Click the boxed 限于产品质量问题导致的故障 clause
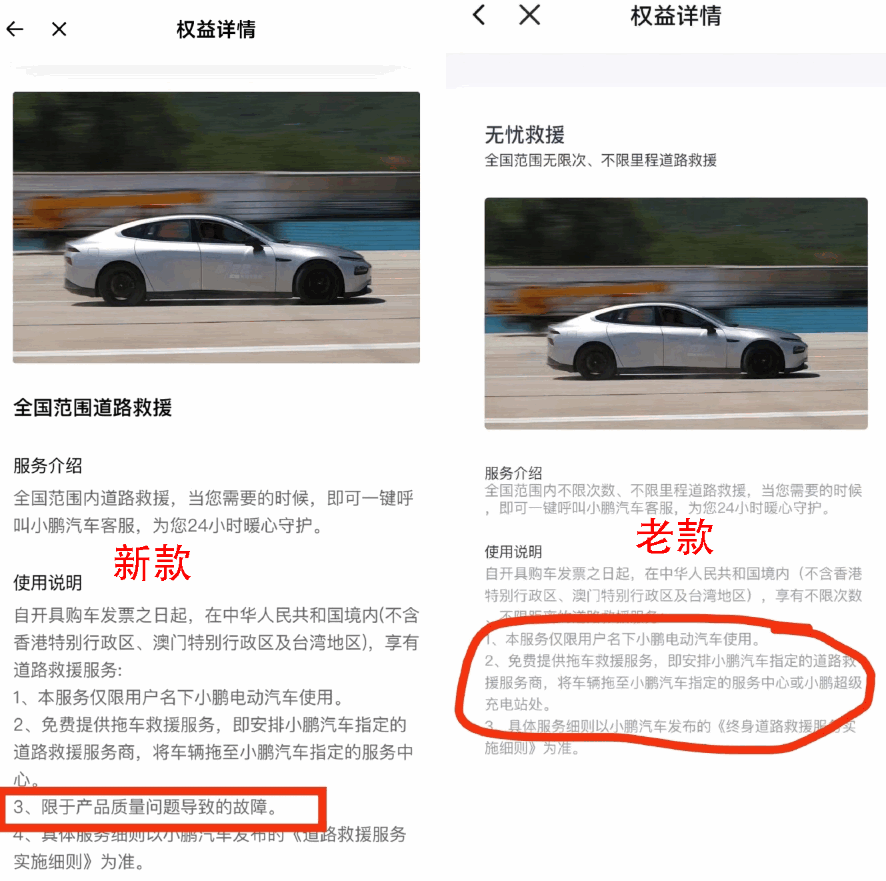The width and height of the screenshot is (886, 881). click(146, 806)
